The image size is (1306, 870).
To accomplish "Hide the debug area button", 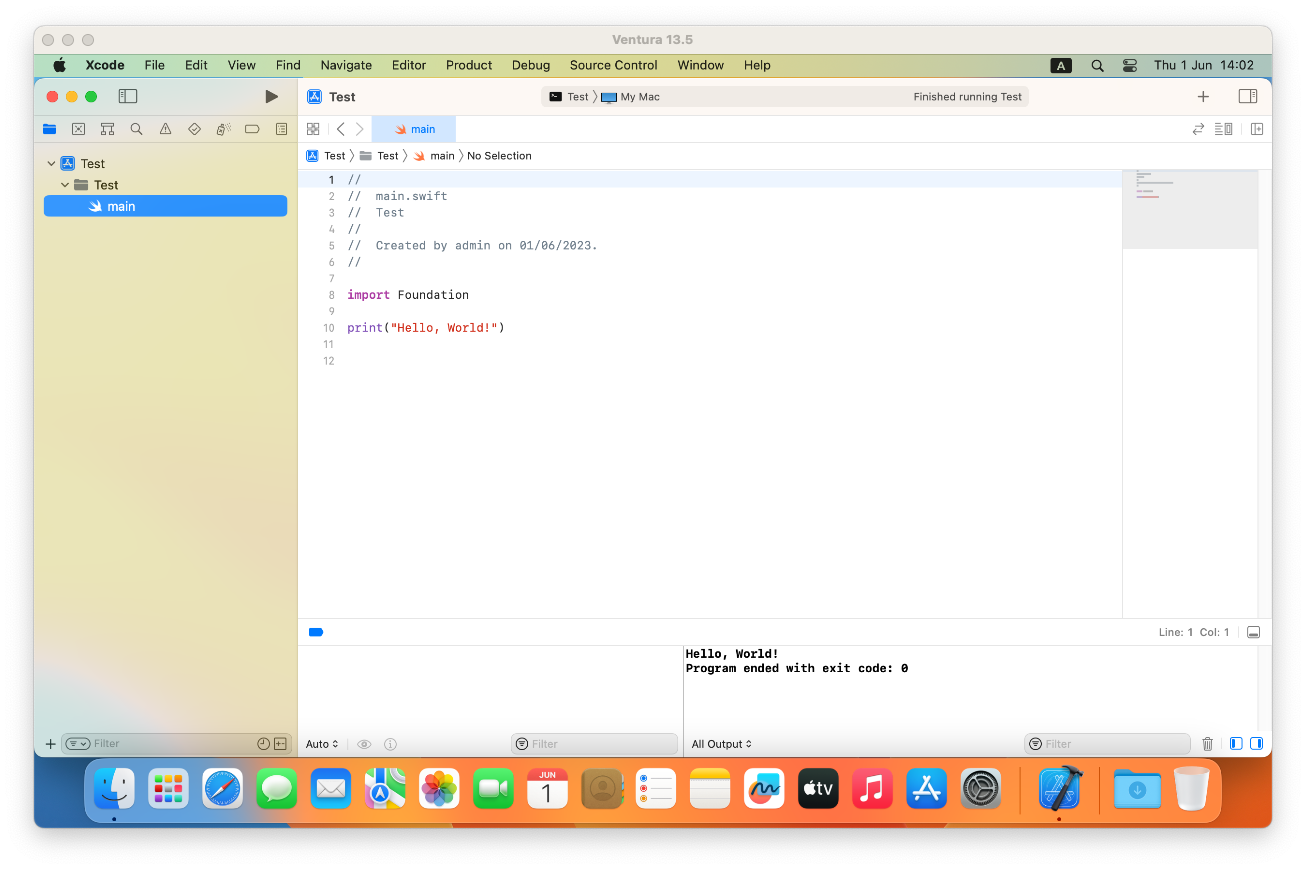I will 1254,632.
